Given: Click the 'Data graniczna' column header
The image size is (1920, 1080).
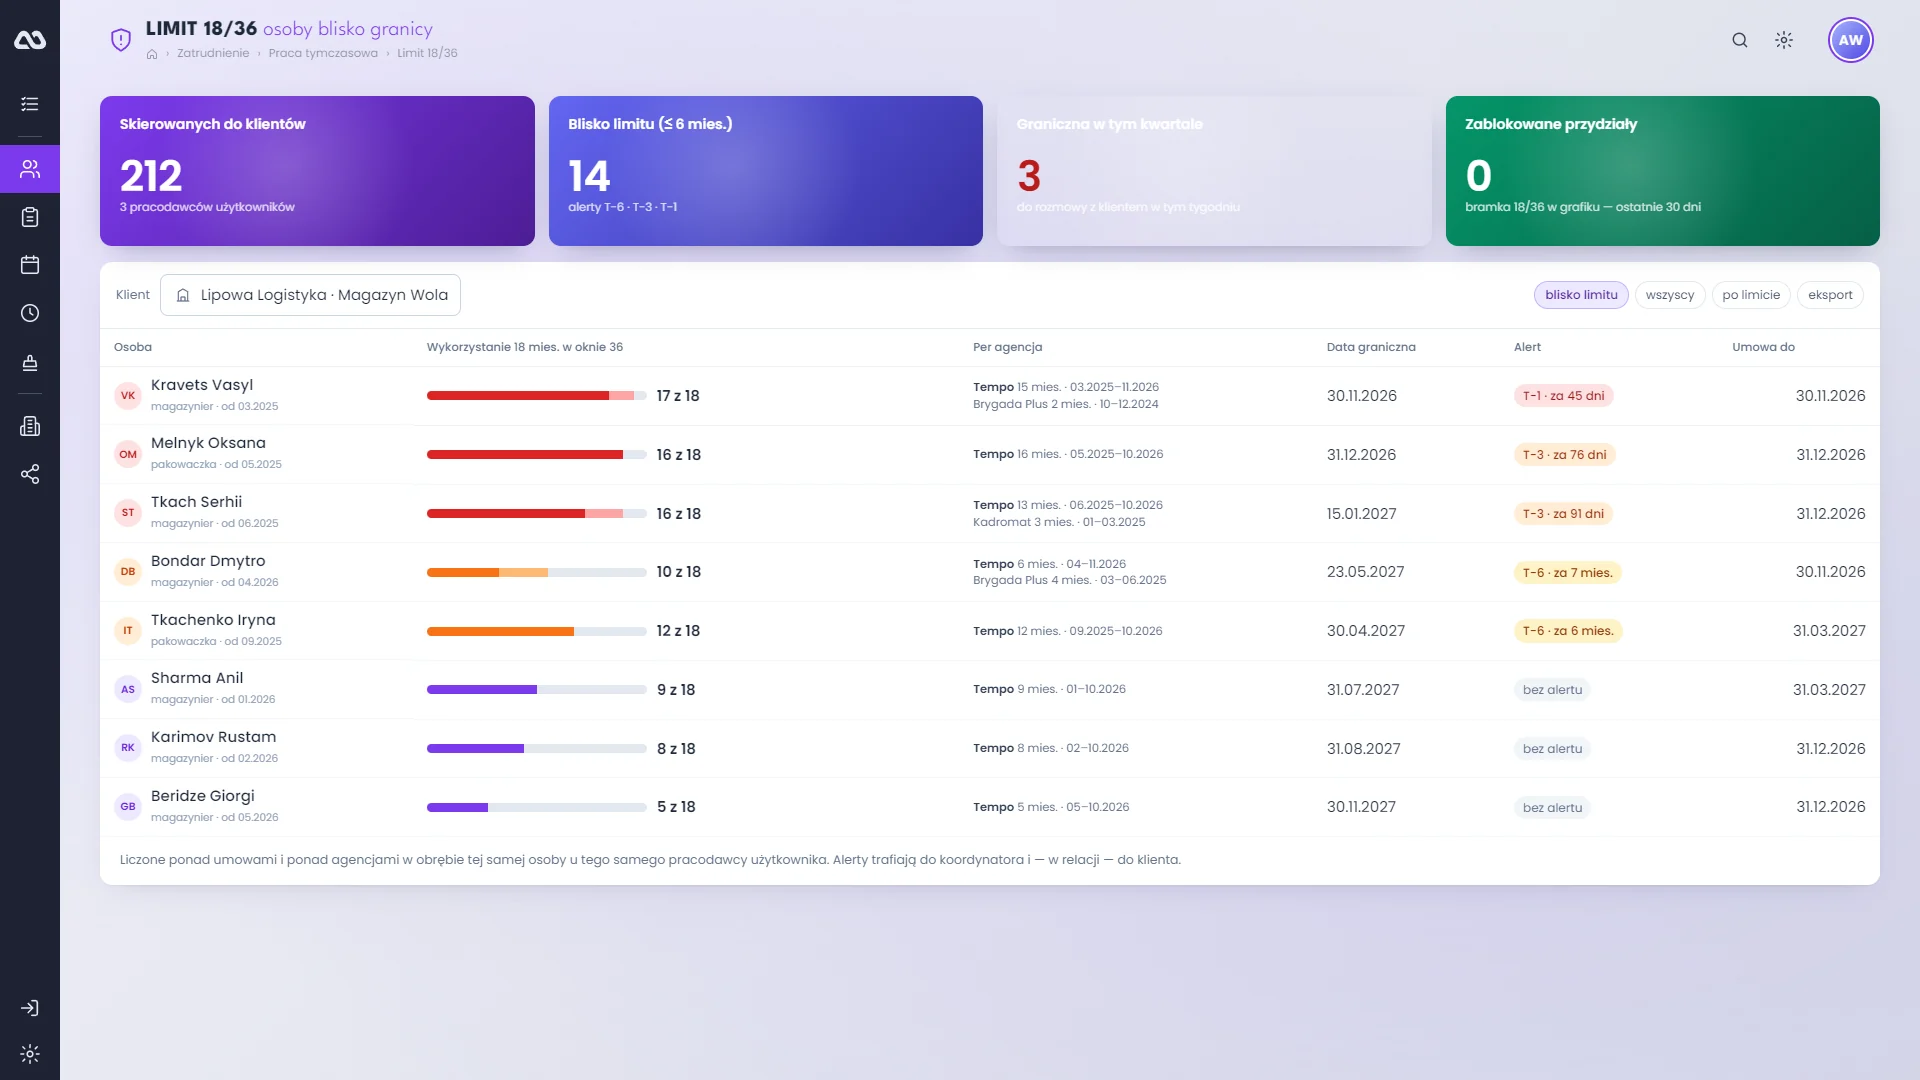Looking at the screenshot, I should (x=1371, y=347).
